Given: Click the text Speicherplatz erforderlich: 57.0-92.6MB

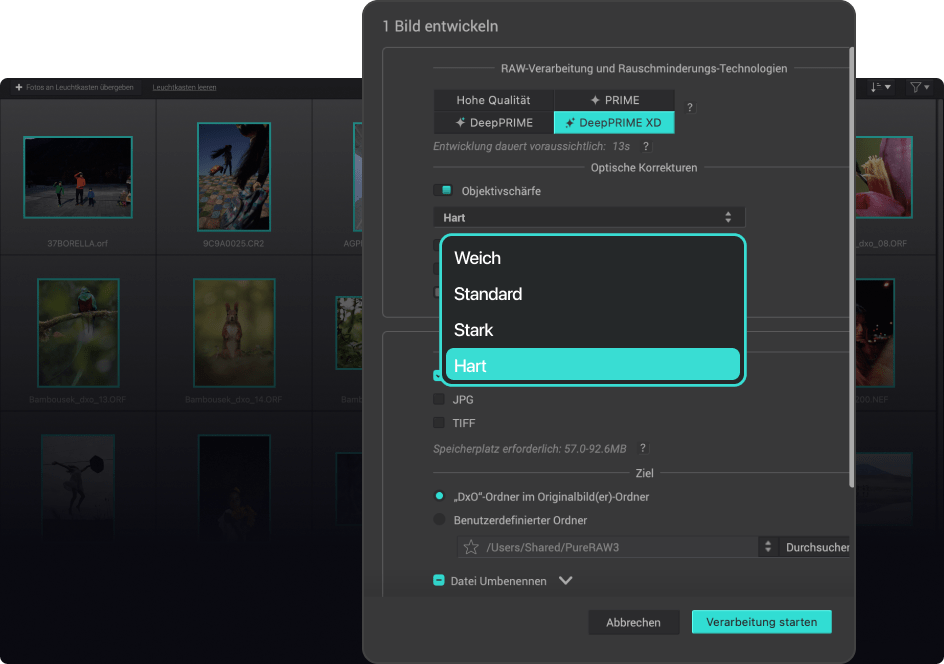Looking at the screenshot, I should click(530, 448).
